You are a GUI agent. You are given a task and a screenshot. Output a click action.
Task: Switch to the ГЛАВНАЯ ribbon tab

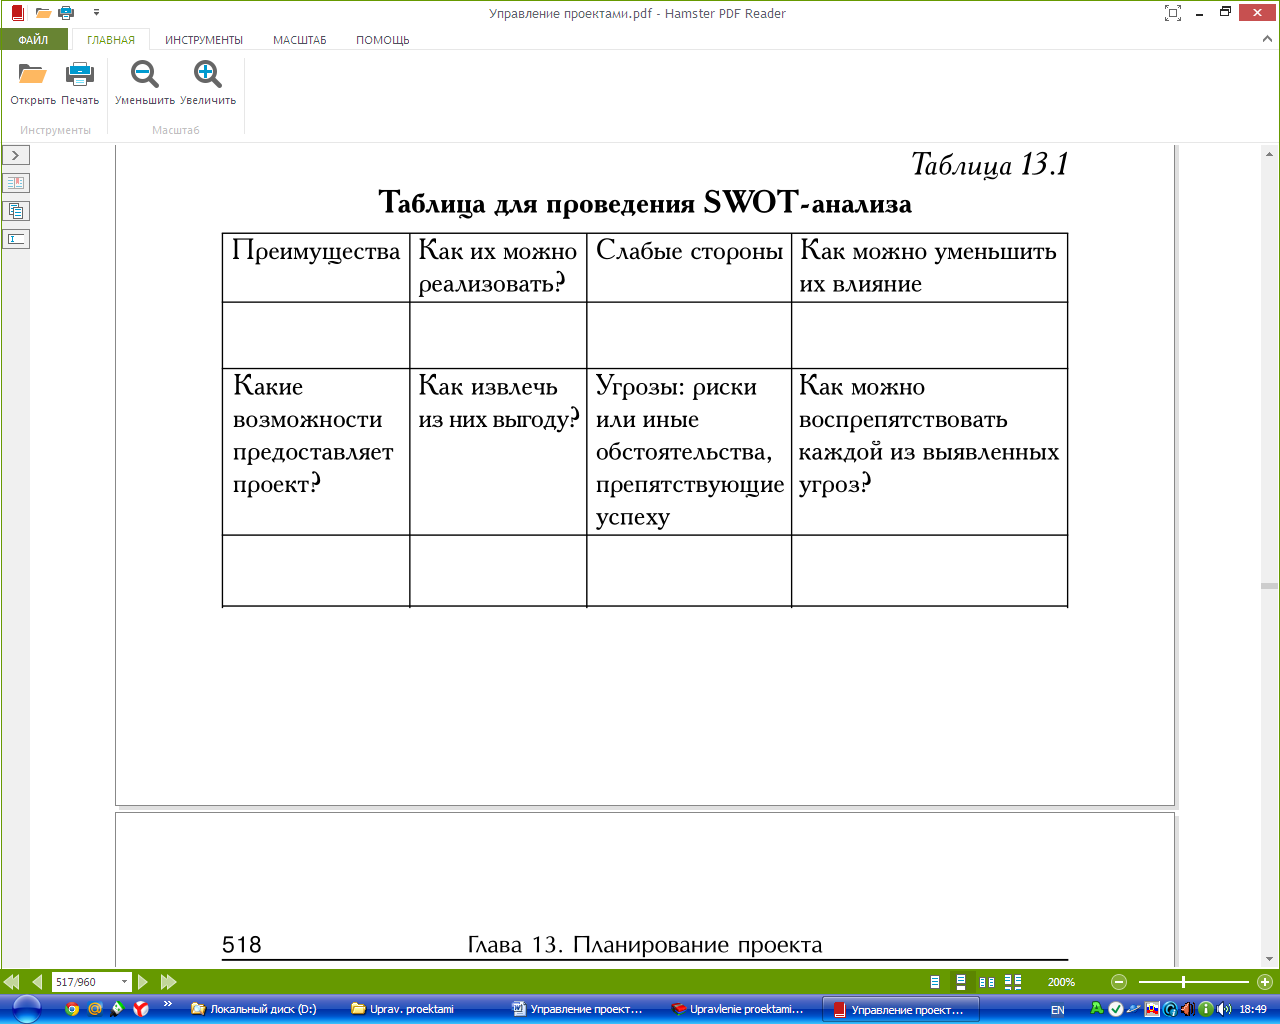(x=111, y=40)
